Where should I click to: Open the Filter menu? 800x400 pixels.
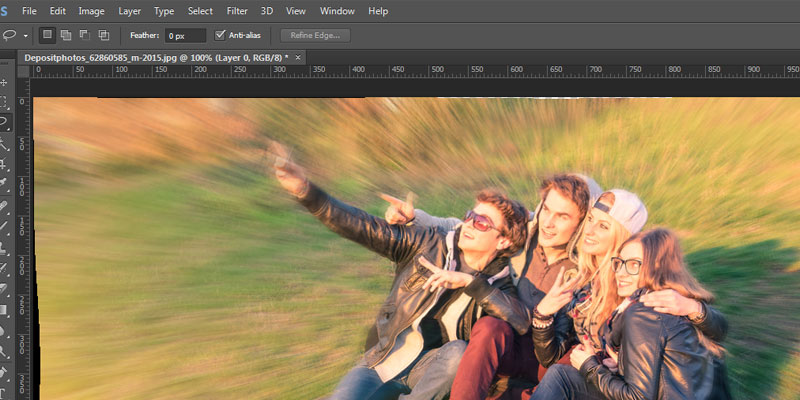click(x=237, y=11)
